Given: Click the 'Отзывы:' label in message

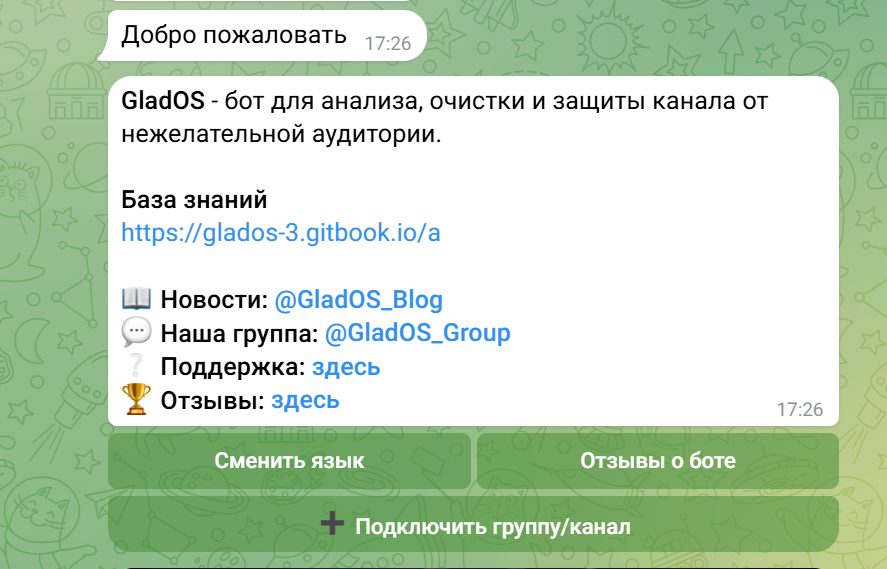Looking at the screenshot, I should (213, 400).
